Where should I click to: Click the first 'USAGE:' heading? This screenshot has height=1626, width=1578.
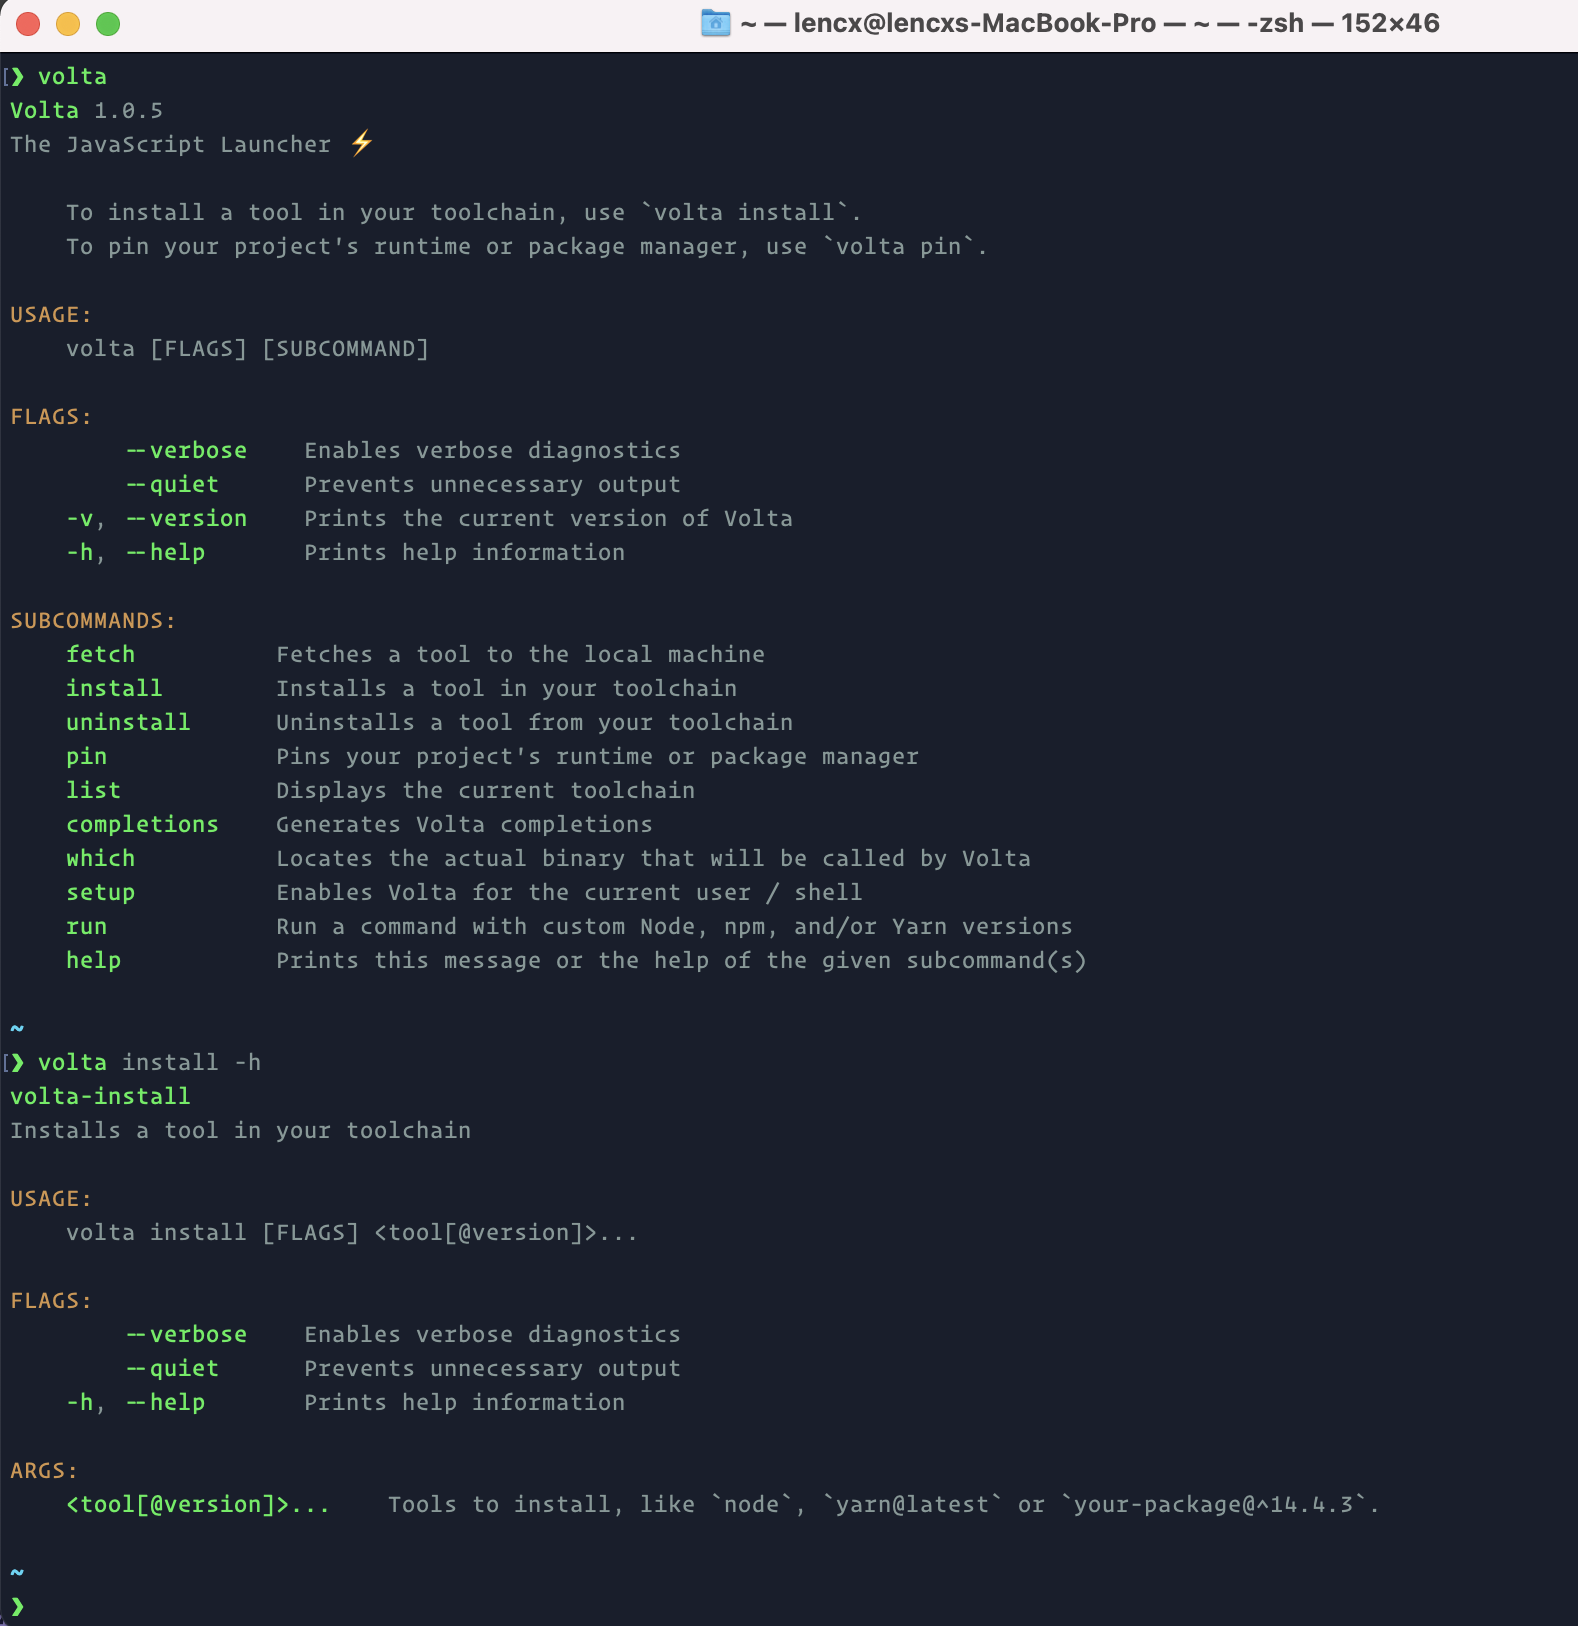point(51,314)
